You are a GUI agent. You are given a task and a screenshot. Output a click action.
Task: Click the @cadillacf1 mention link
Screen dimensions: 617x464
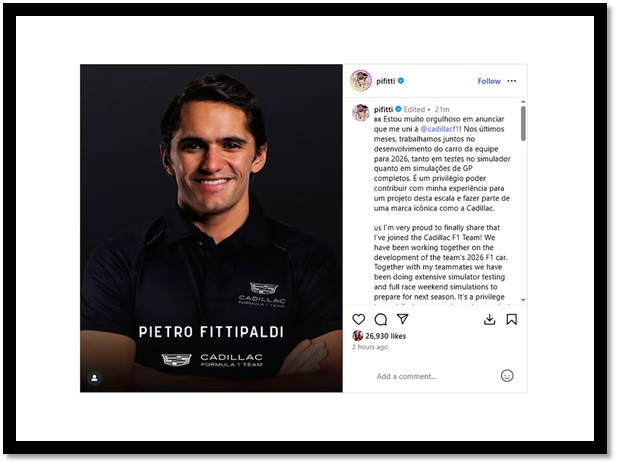[440, 129]
